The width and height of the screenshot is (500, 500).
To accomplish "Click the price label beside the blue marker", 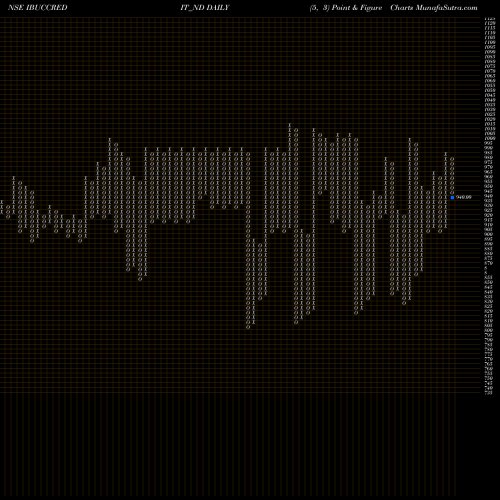I will (x=464, y=197).
